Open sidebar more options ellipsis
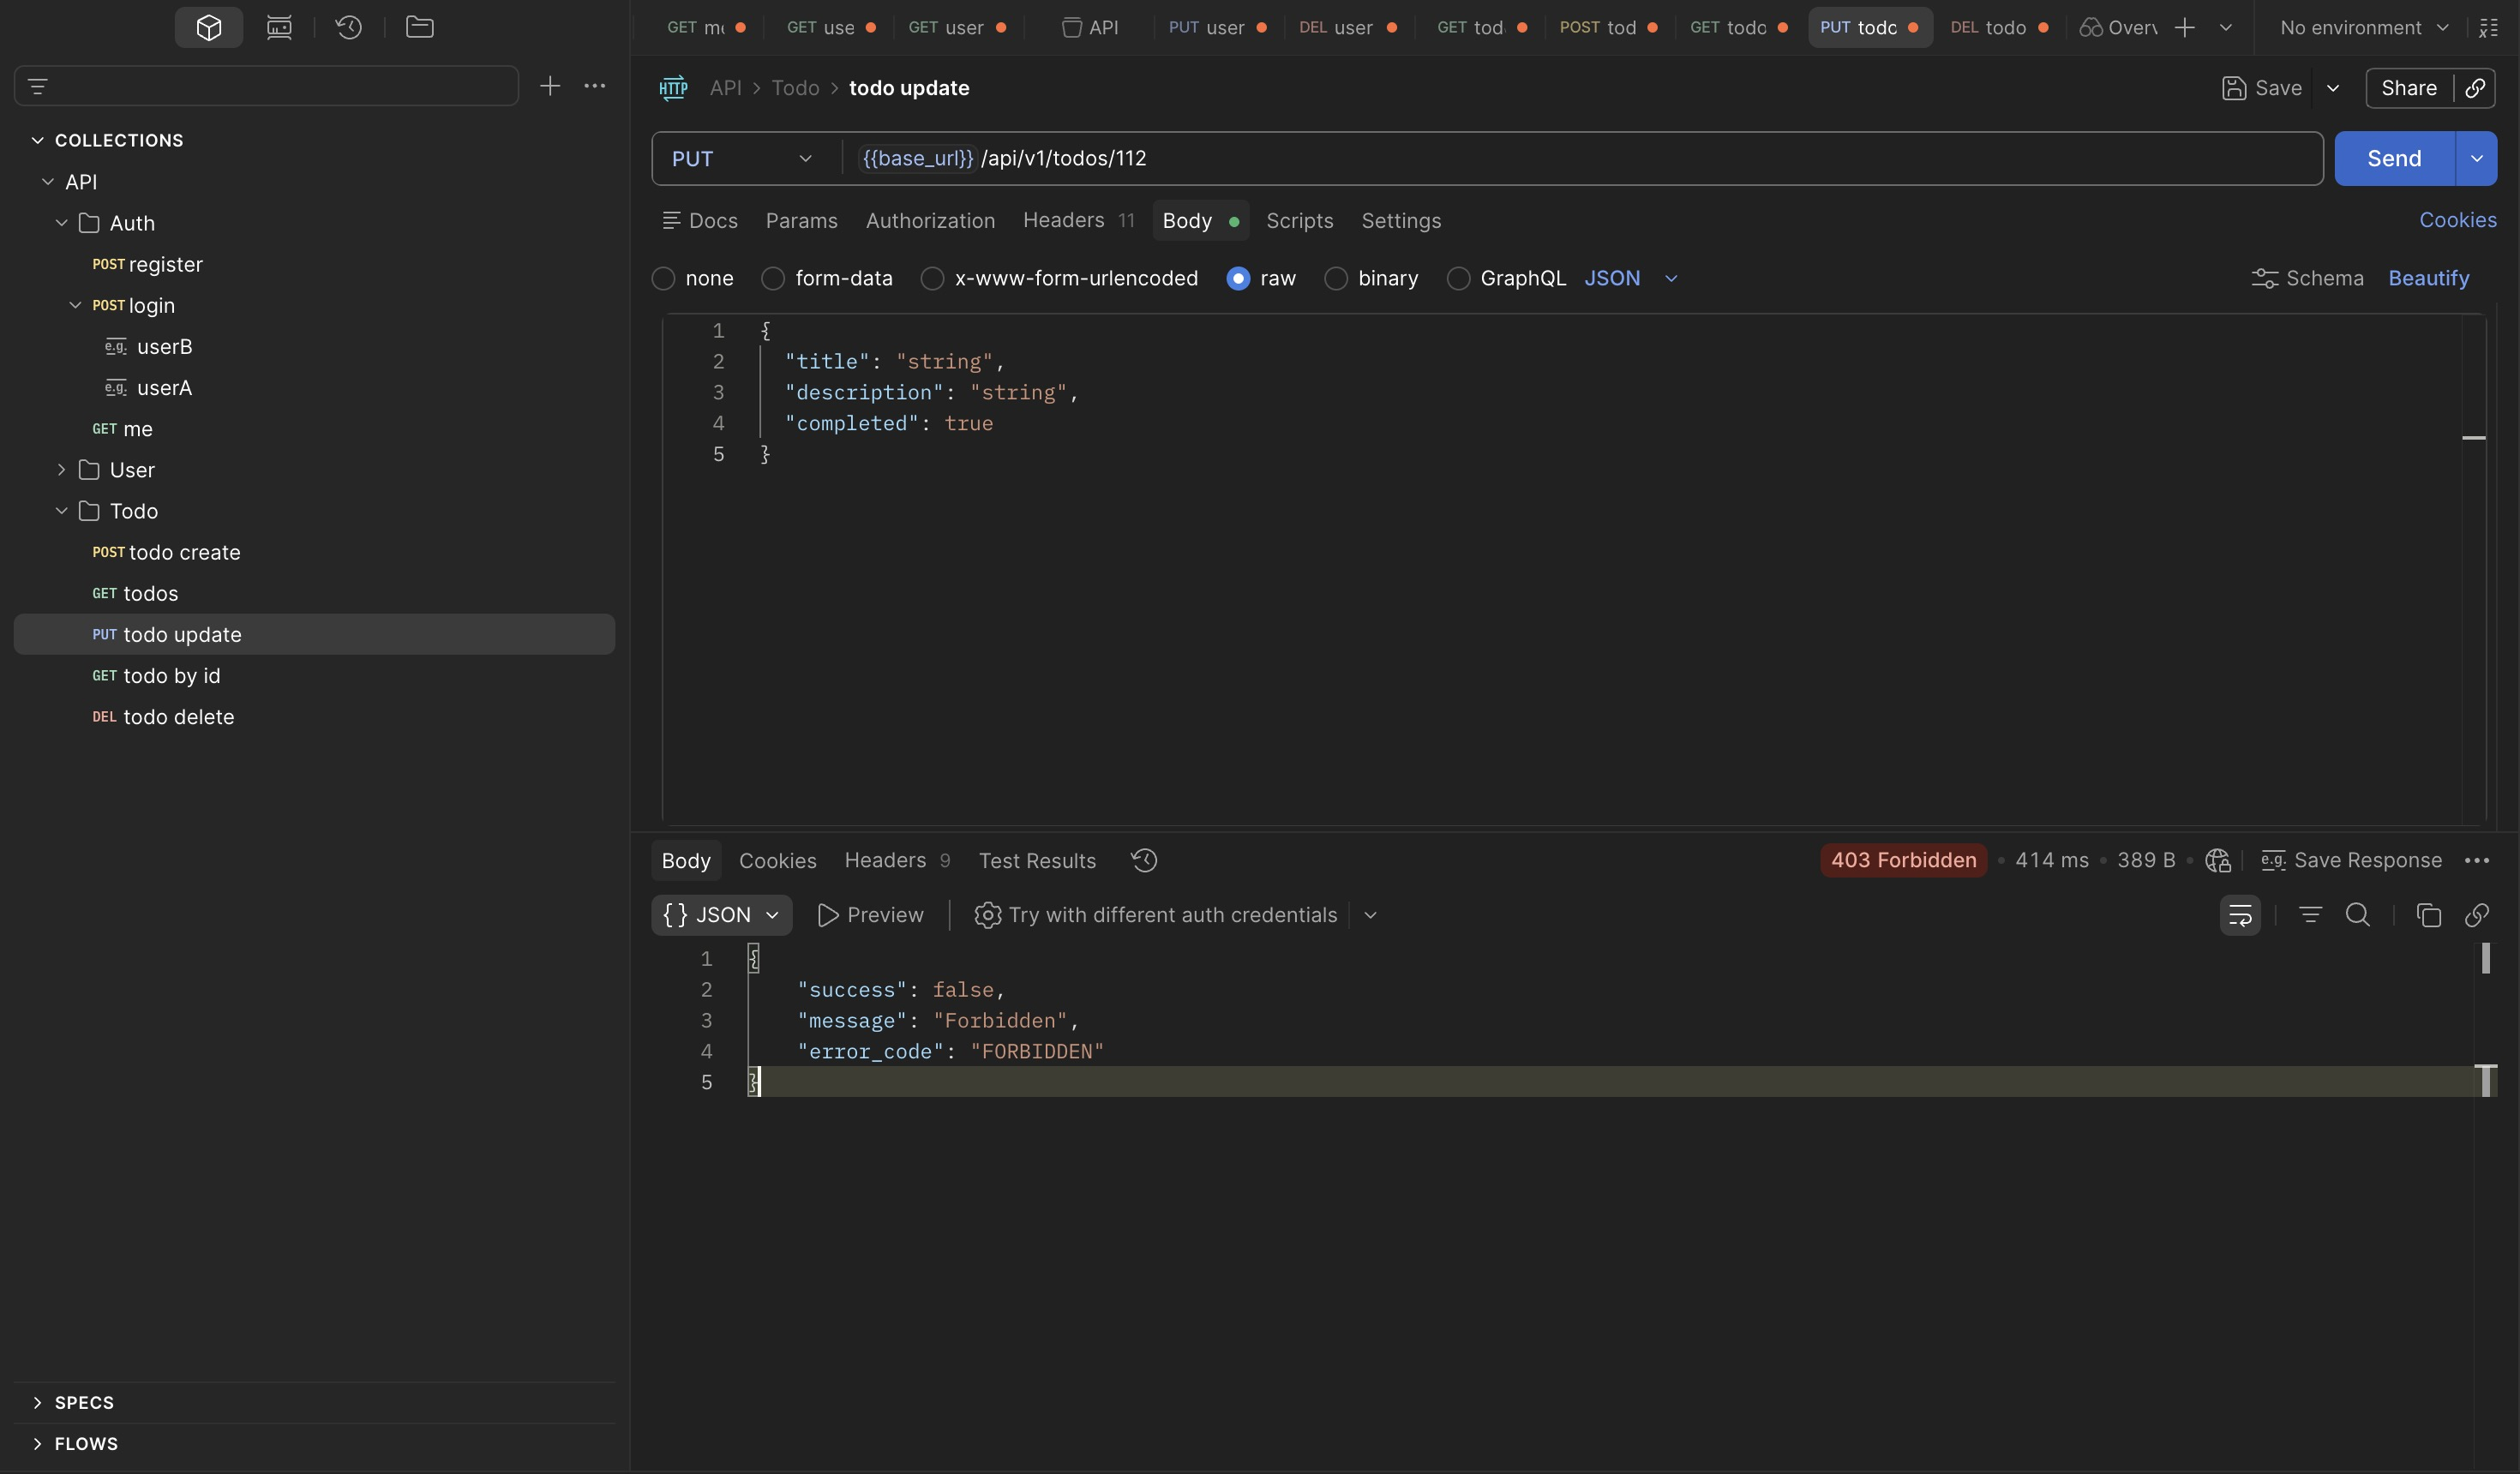 pyautogui.click(x=595, y=86)
